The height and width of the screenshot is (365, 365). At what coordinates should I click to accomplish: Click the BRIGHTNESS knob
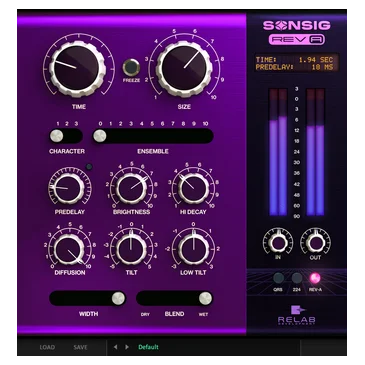coord(131,188)
